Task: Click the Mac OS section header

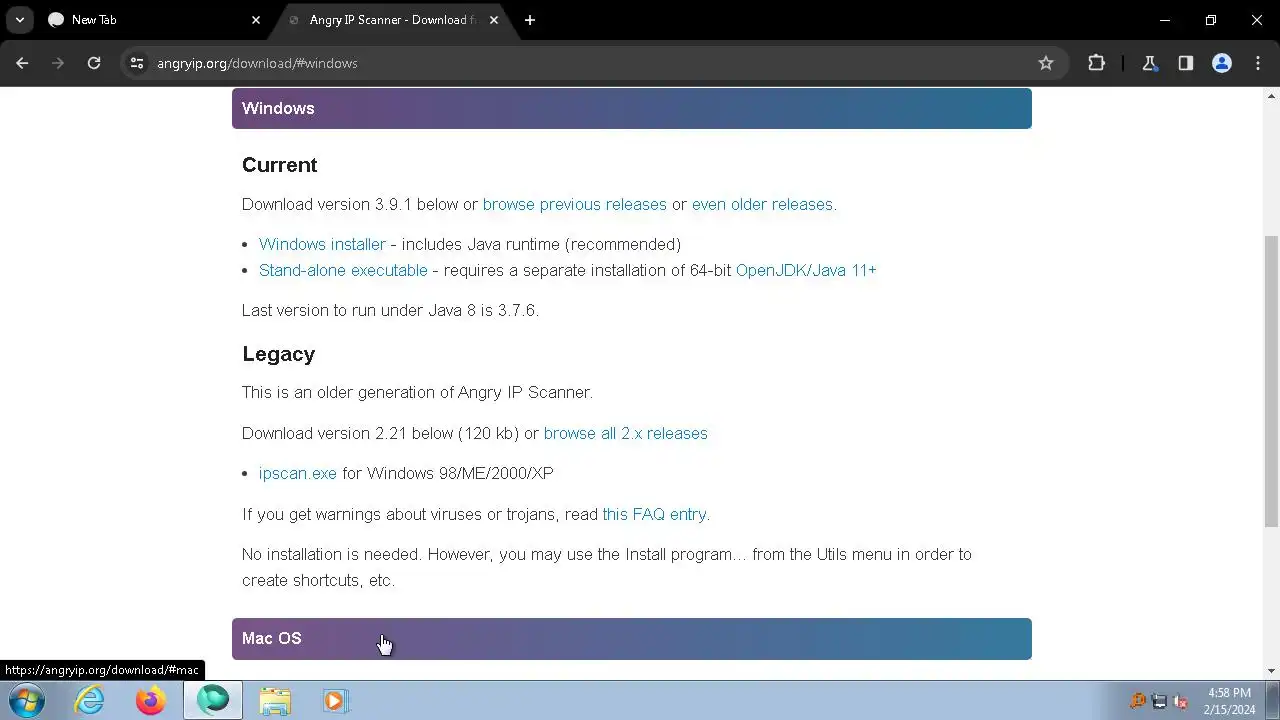Action: [632, 639]
